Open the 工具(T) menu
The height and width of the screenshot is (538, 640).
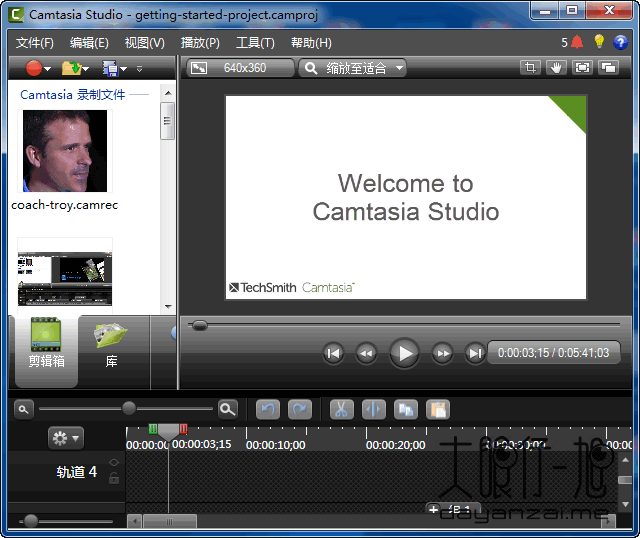click(x=255, y=42)
